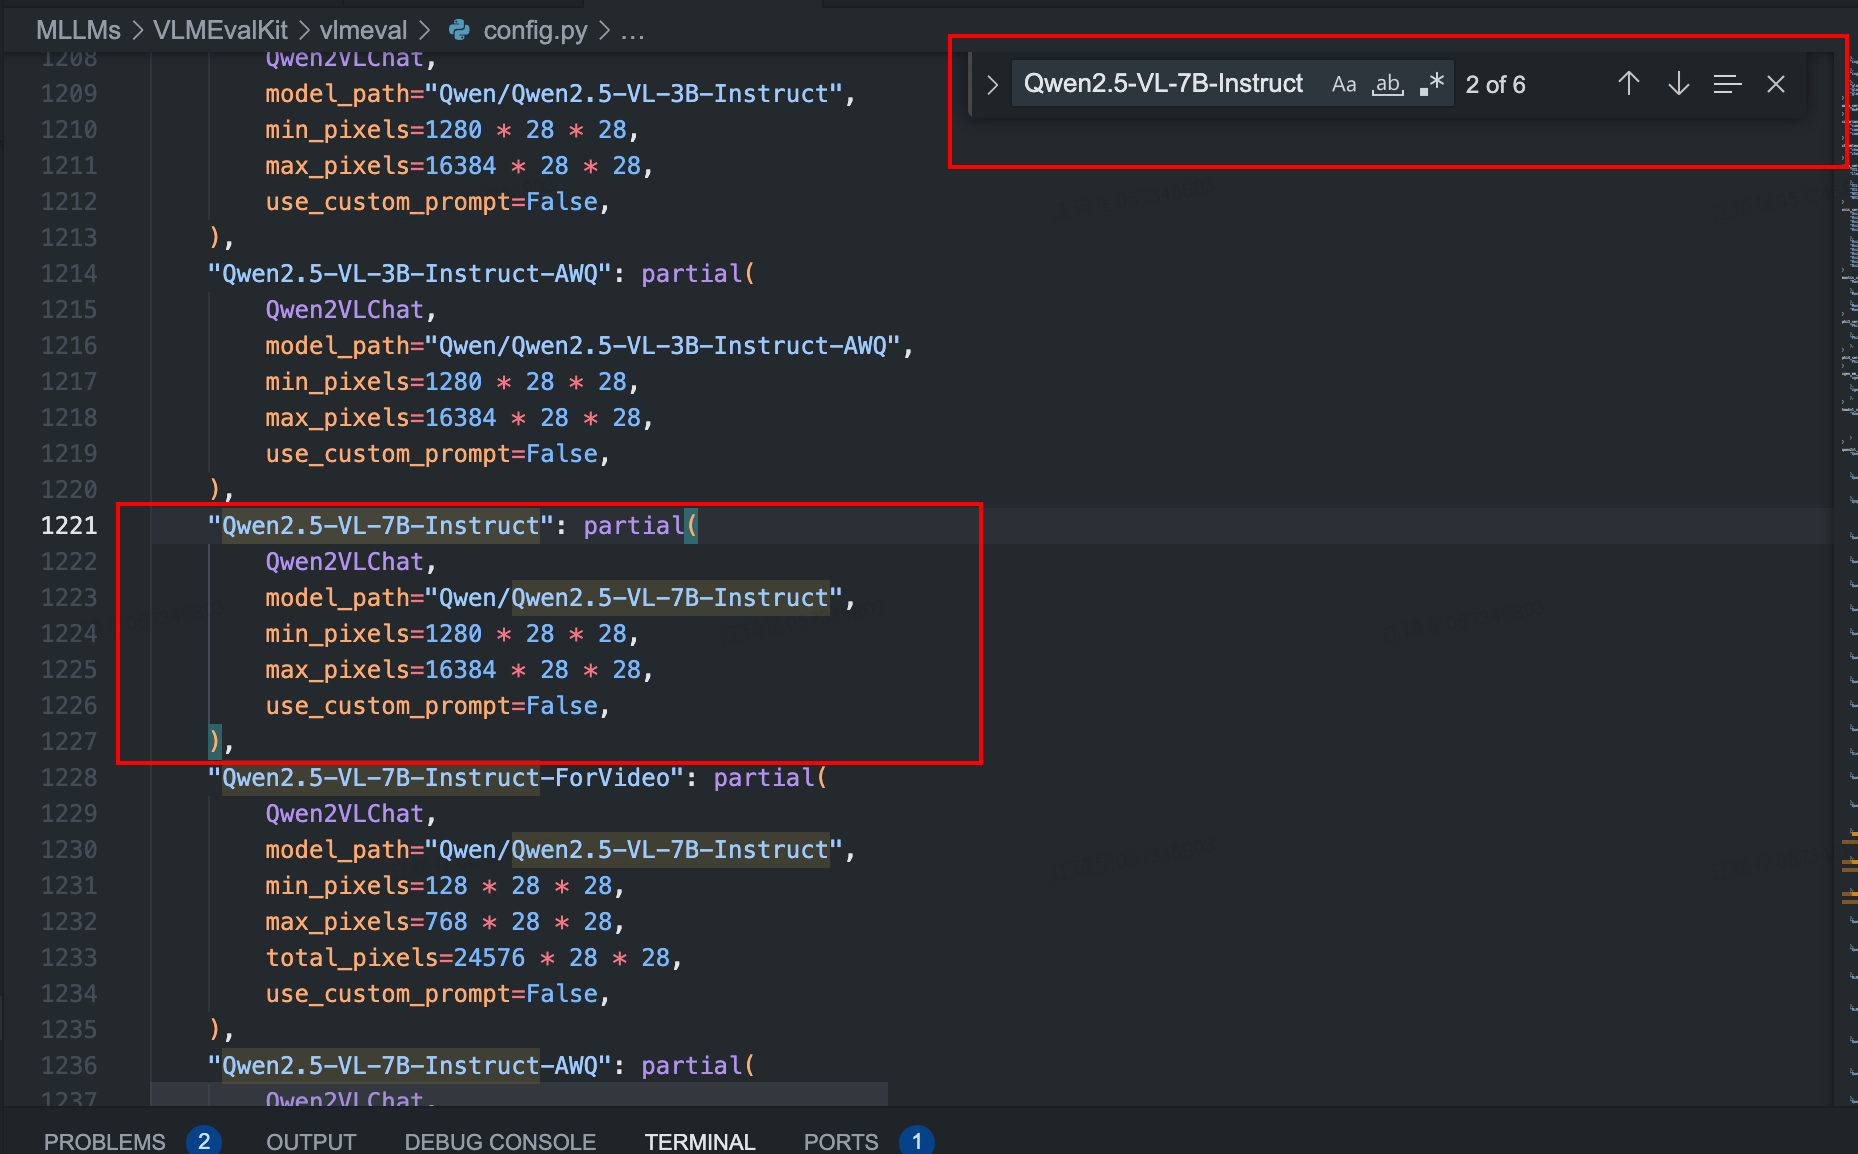Click line number 1221 in gutter
Image resolution: width=1858 pixels, height=1154 pixels.
tap(69, 526)
